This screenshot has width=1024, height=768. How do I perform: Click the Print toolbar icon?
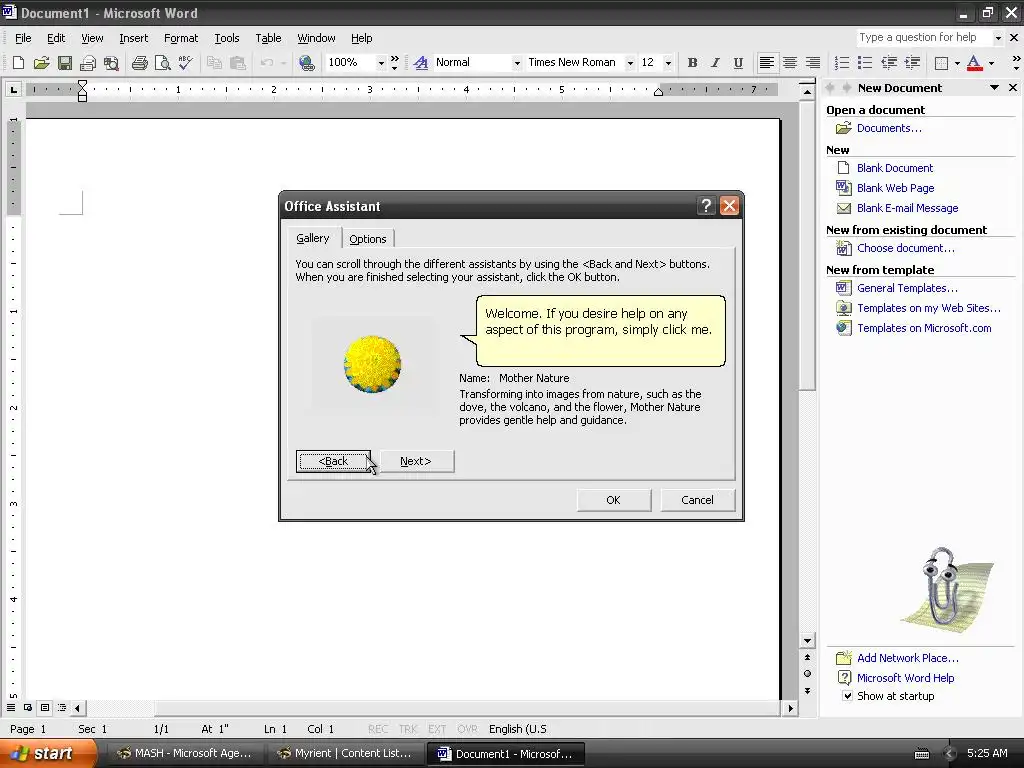tap(140, 63)
